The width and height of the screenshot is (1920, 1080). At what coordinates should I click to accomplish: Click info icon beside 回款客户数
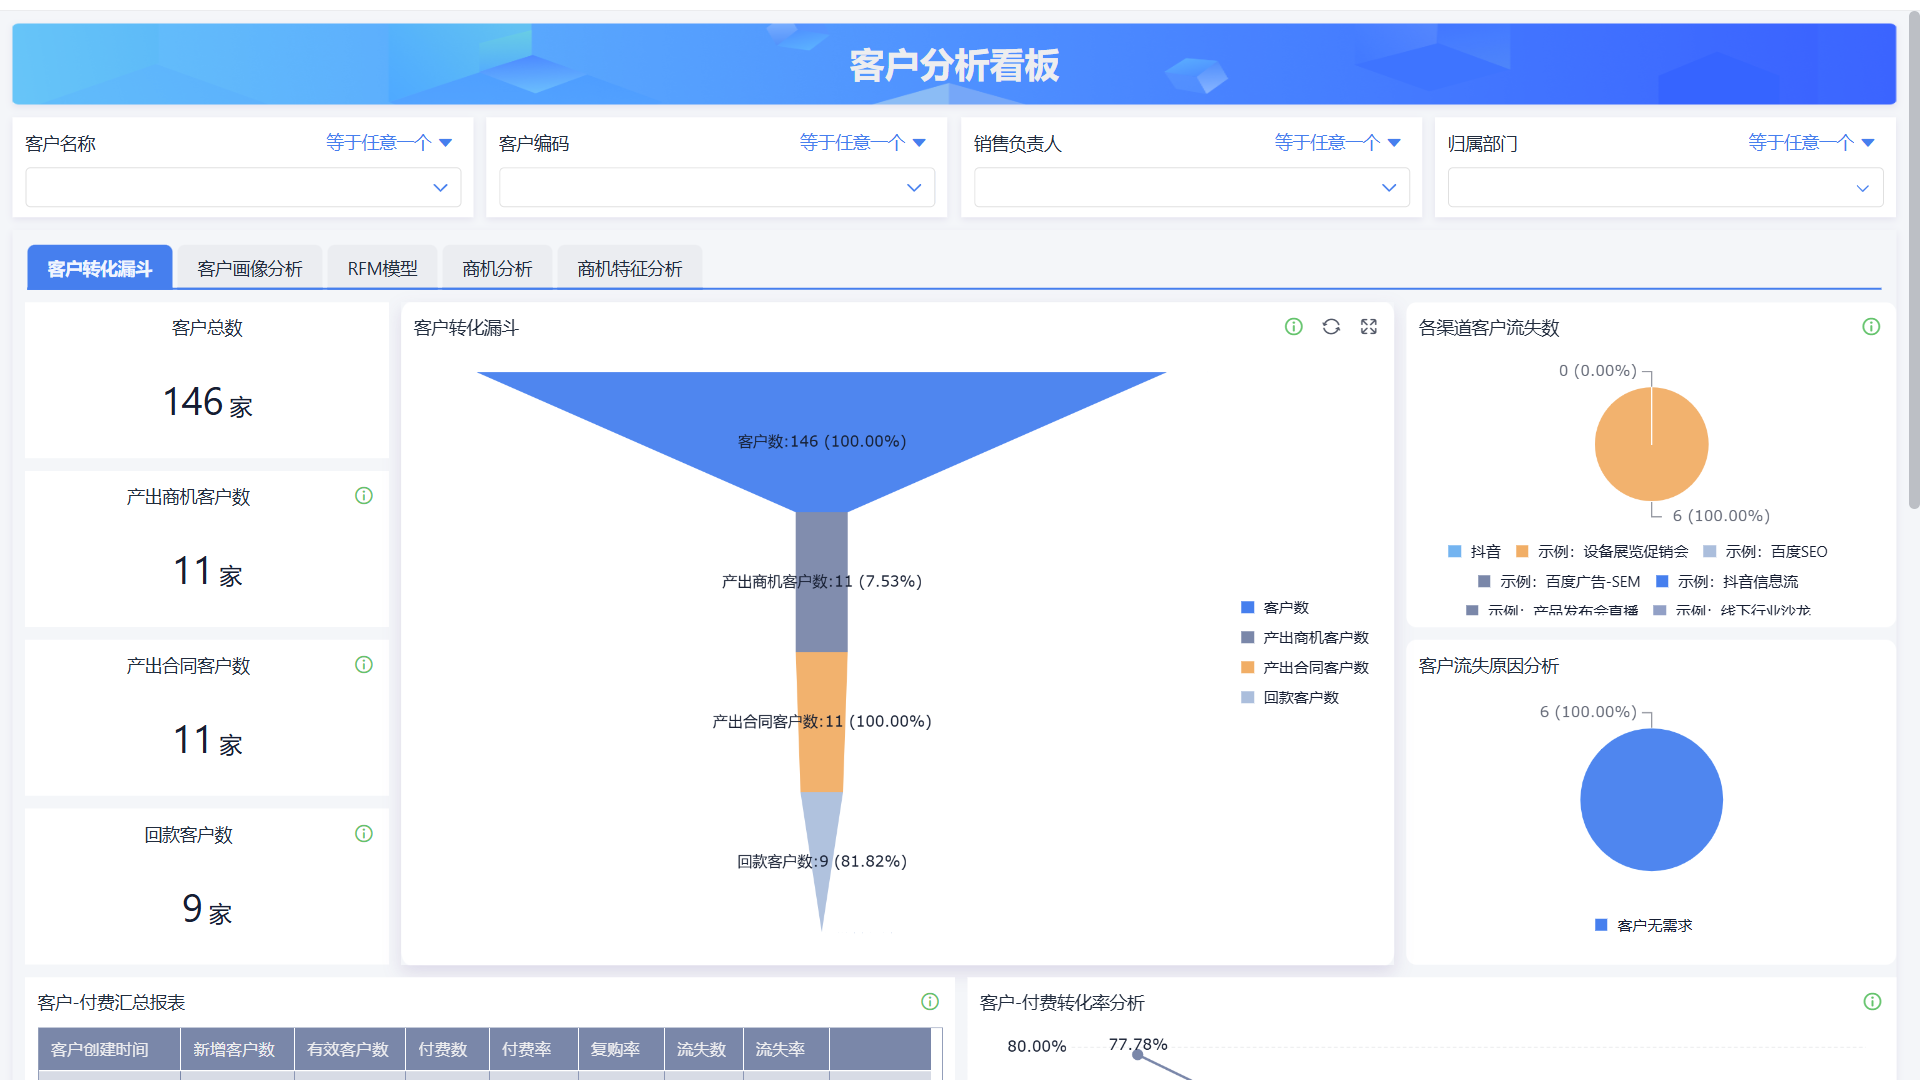(x=364, y=834)
